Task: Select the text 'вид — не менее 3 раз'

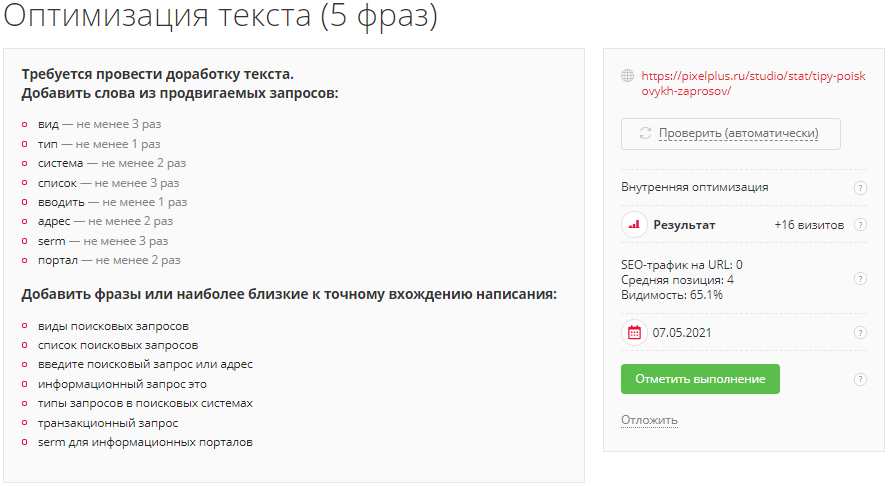Action: pos(100,124)
